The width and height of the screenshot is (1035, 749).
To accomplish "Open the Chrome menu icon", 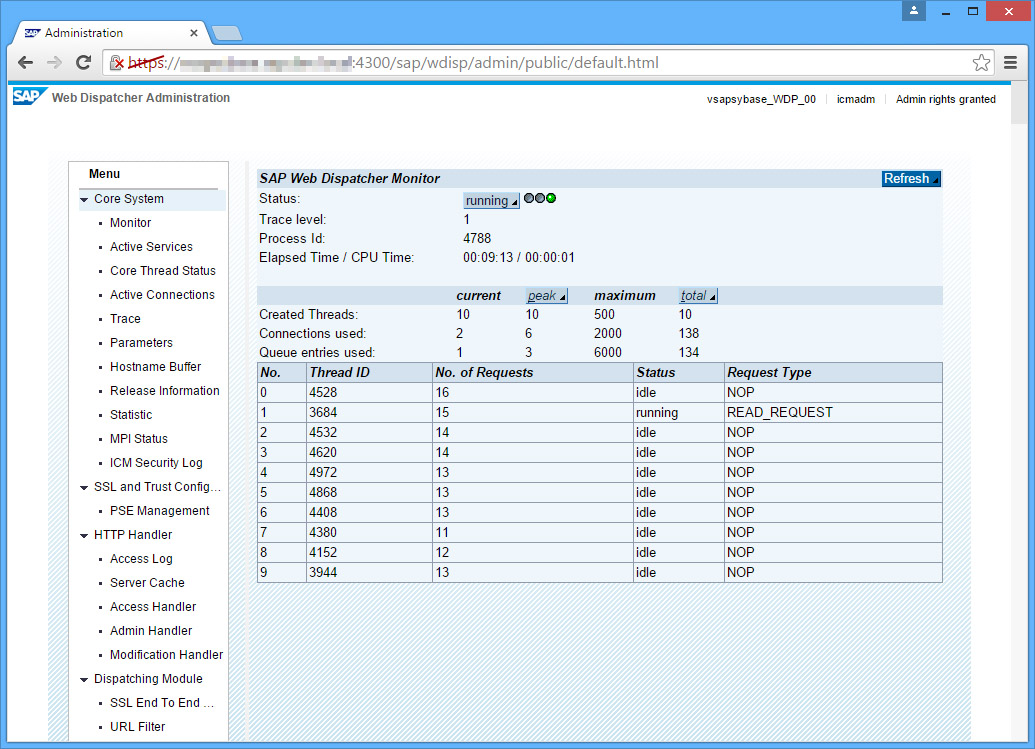I will (x=1012, y=62).
